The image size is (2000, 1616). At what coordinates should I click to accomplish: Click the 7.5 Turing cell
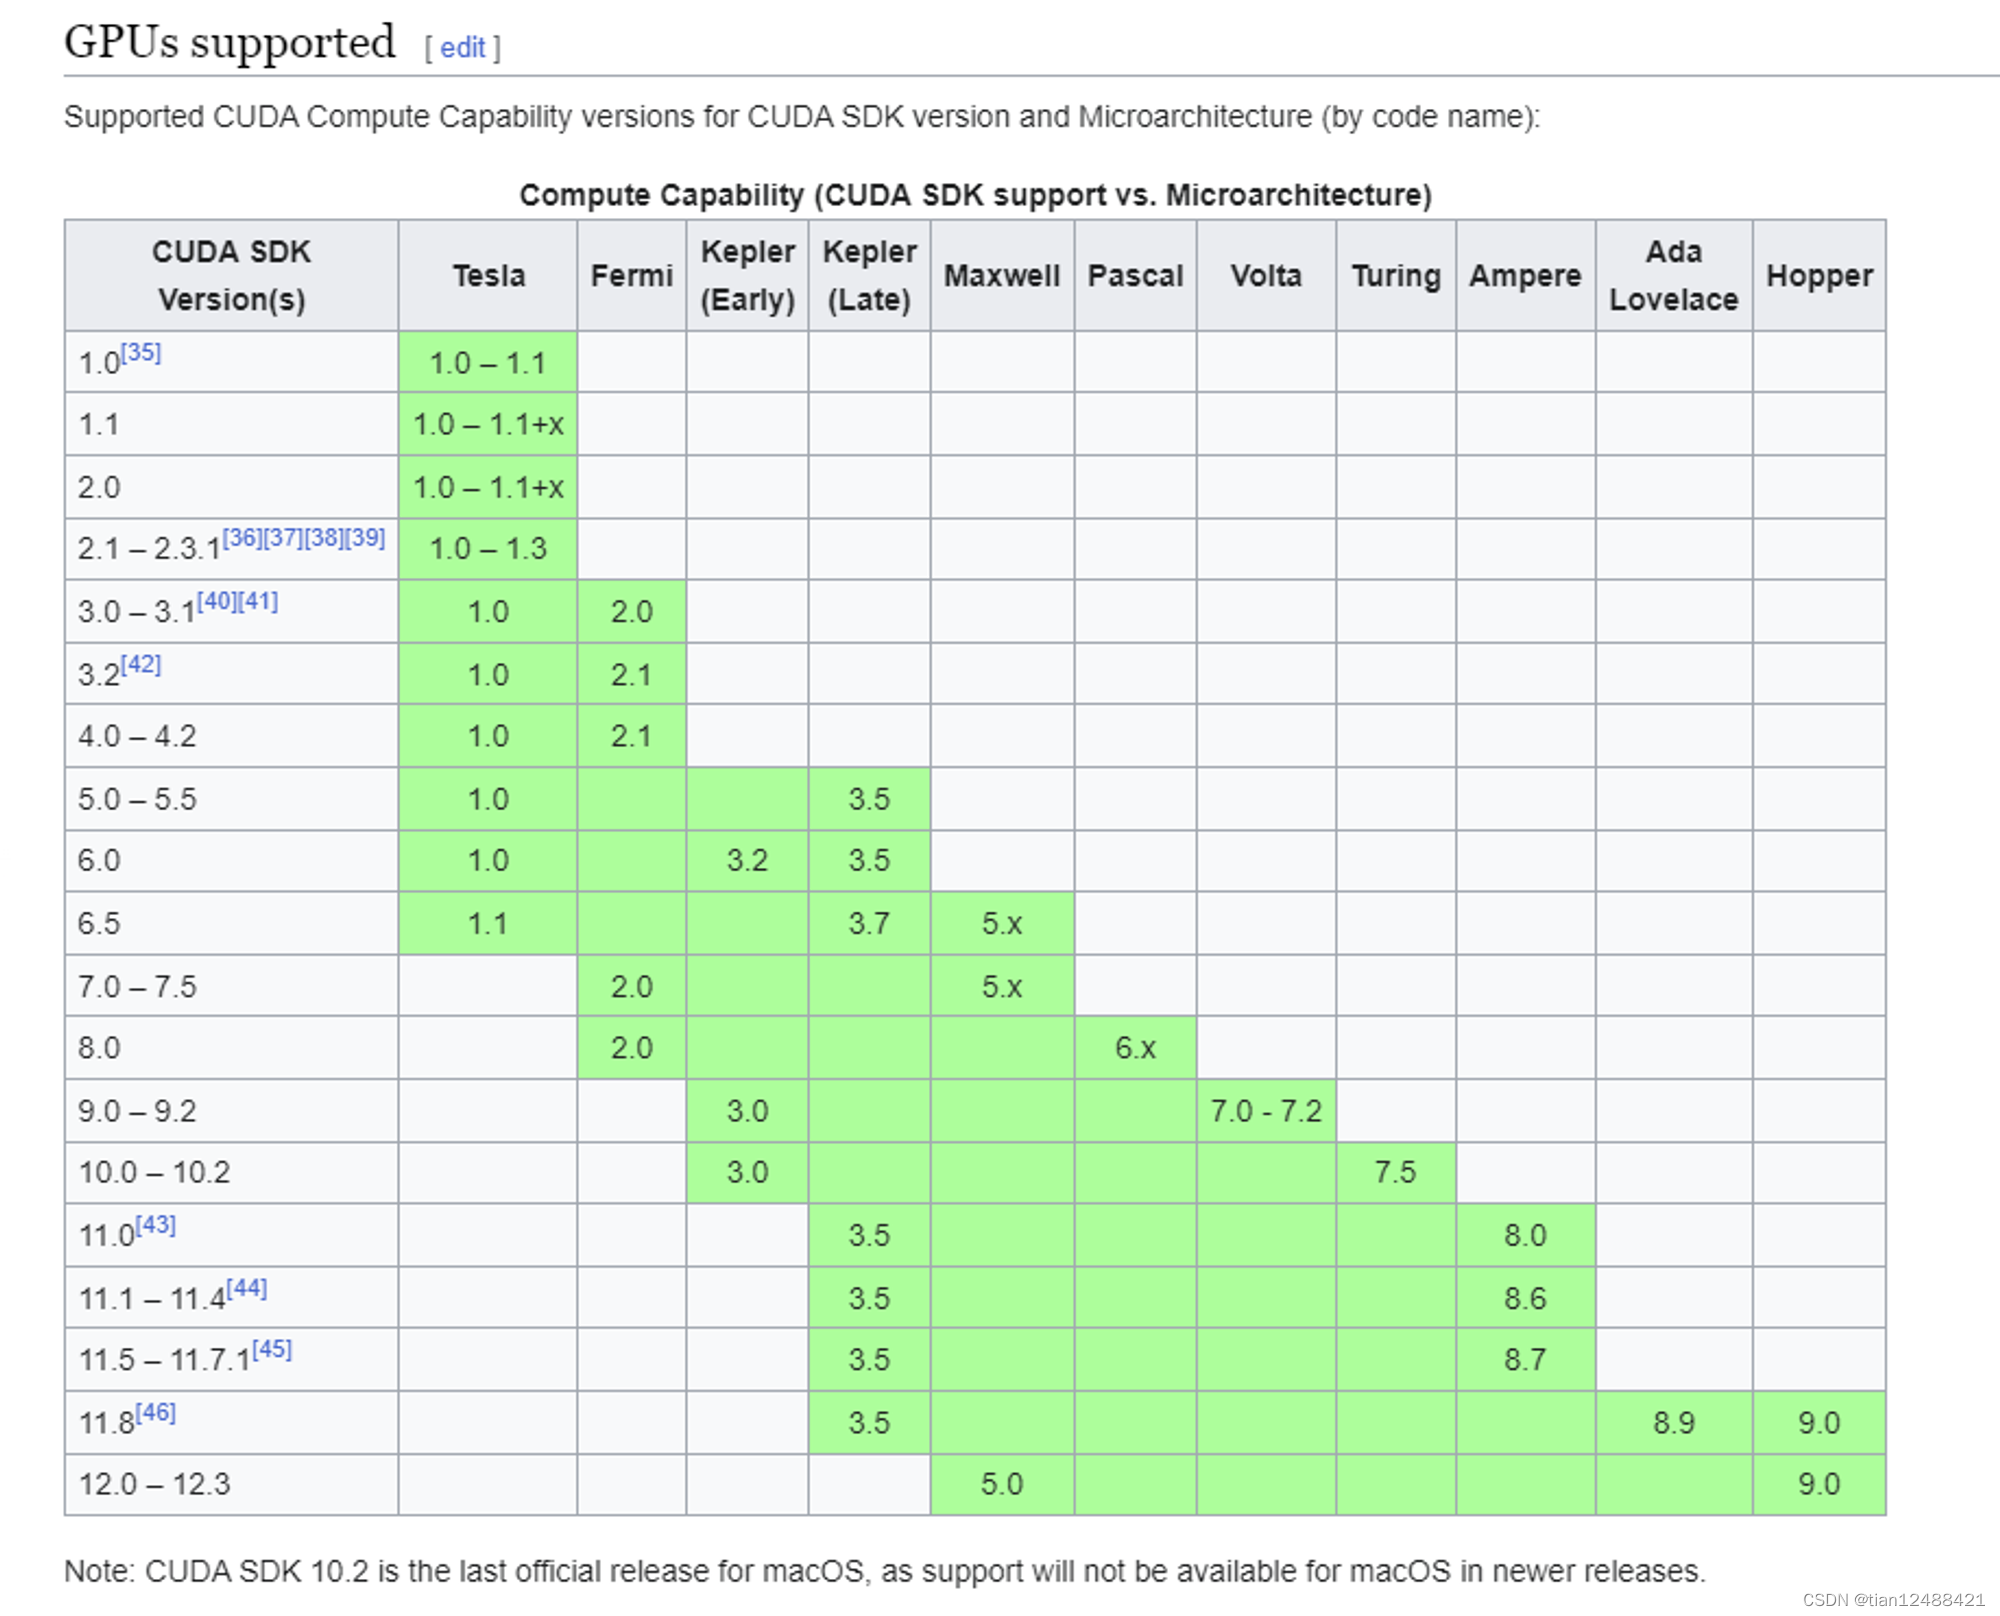pos(1394,1172)
